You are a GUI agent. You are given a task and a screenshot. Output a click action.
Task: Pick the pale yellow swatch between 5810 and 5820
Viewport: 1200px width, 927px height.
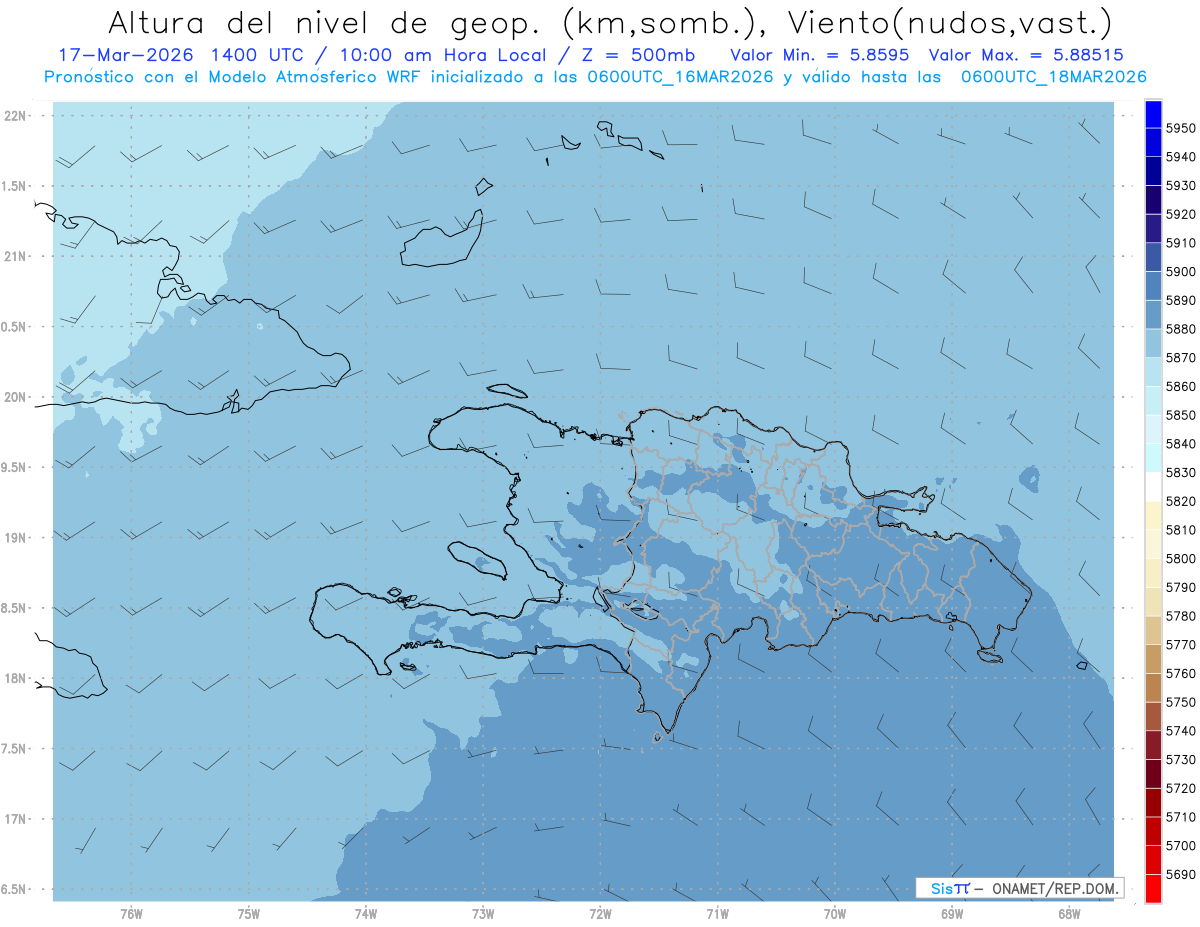pyautogui.click(x=1153, y=516)
